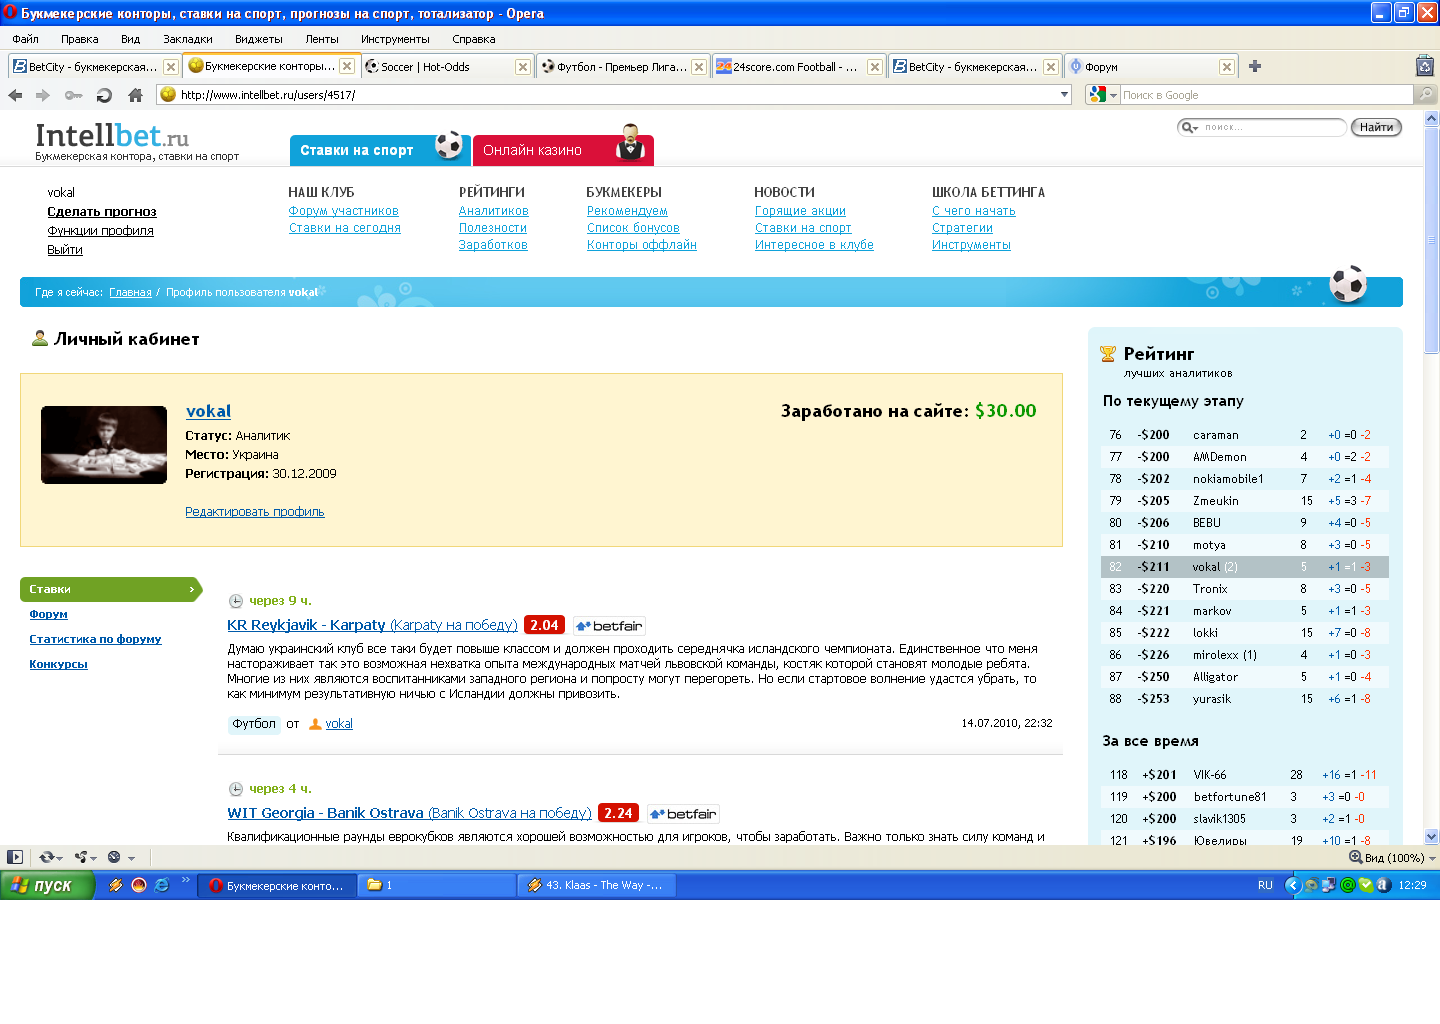This screenshot has width=1440, height=1024.
Task: Open the Онлайн казино section tab
Action: 563,150
